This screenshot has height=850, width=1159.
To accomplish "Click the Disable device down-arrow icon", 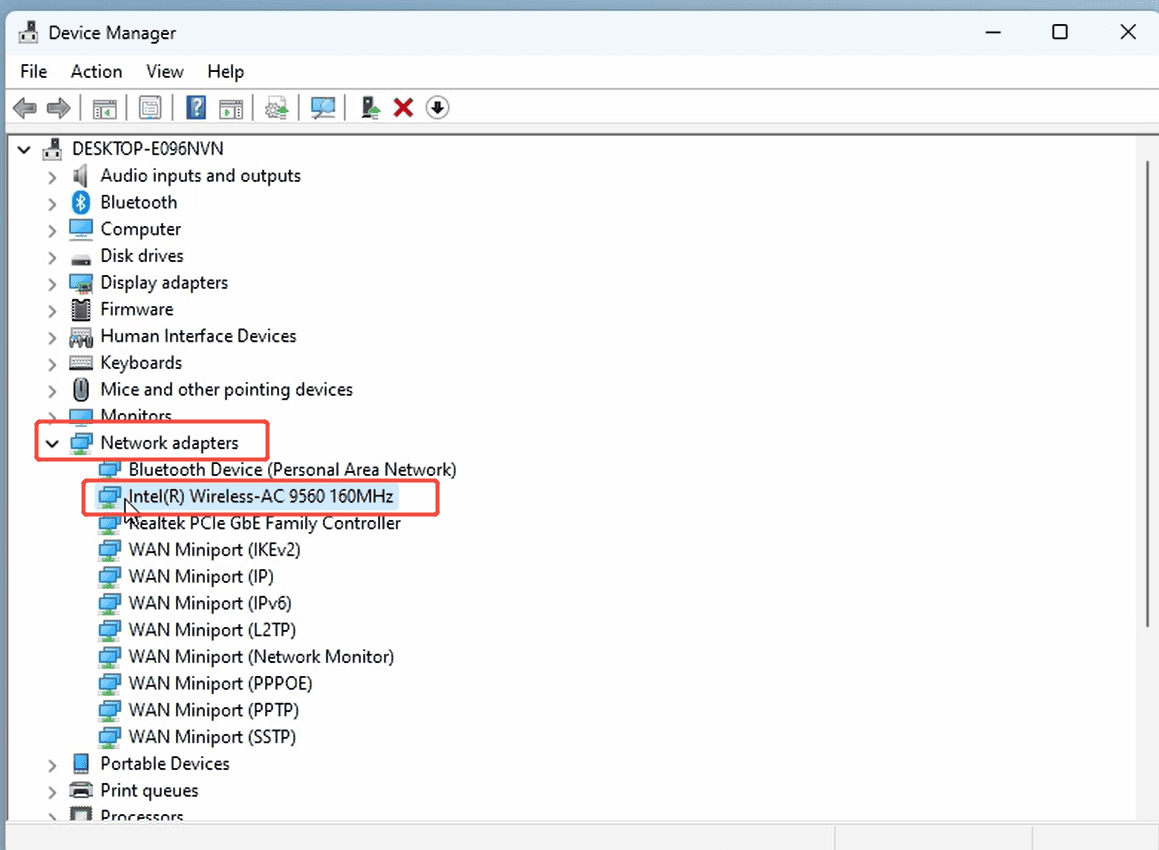I will coord(437,107).
